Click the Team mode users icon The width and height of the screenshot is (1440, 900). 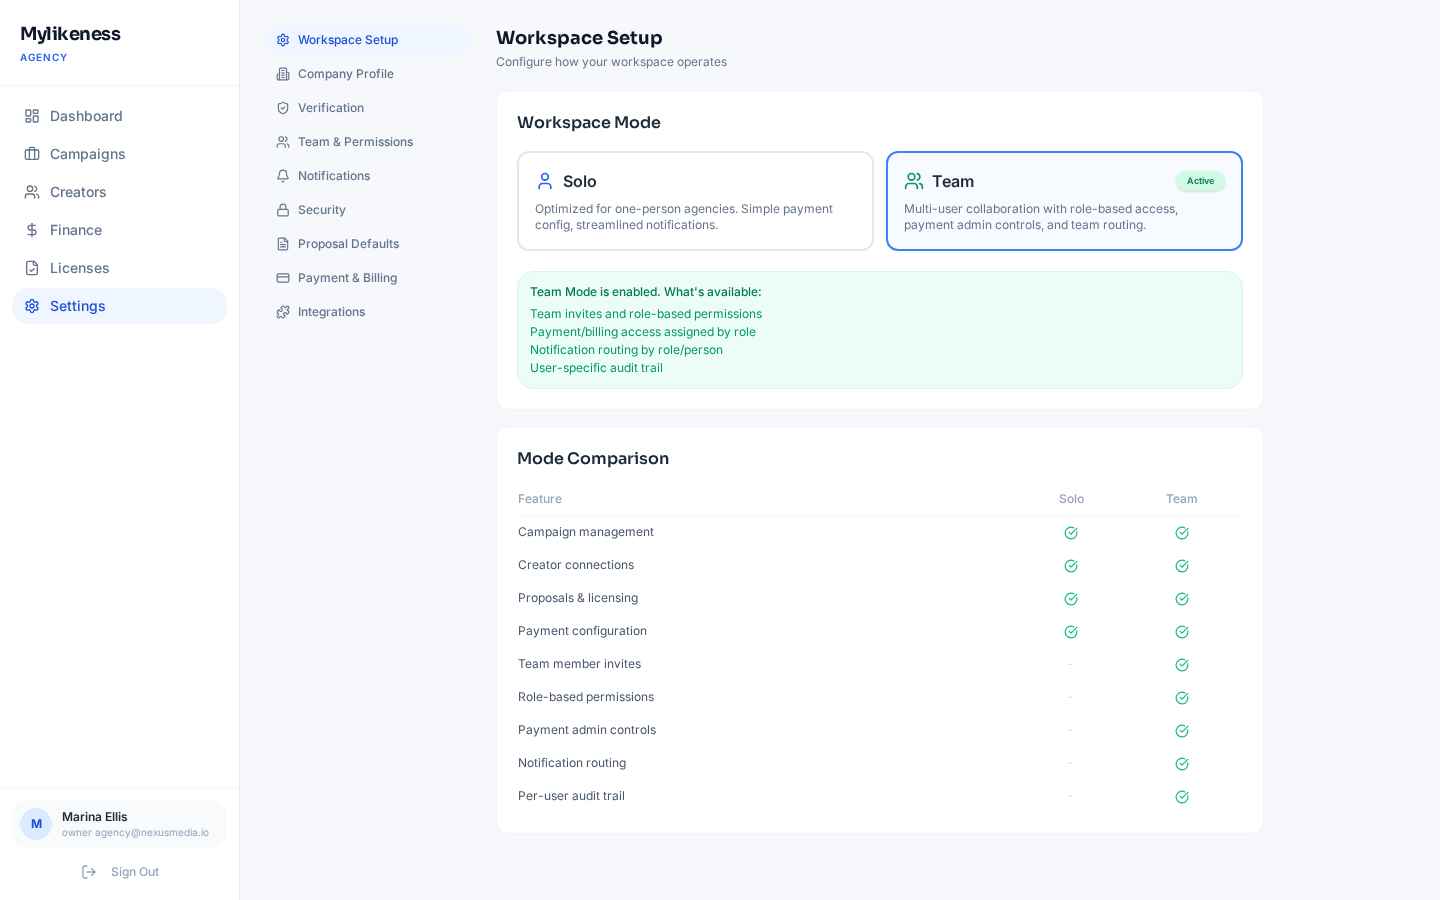914,181
